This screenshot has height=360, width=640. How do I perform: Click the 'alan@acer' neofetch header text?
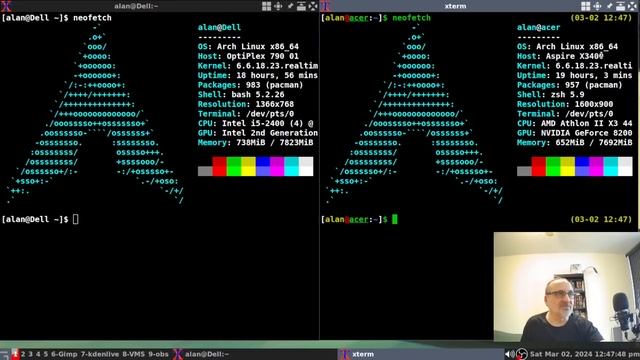pyautogui.click(x=538, y=27)
